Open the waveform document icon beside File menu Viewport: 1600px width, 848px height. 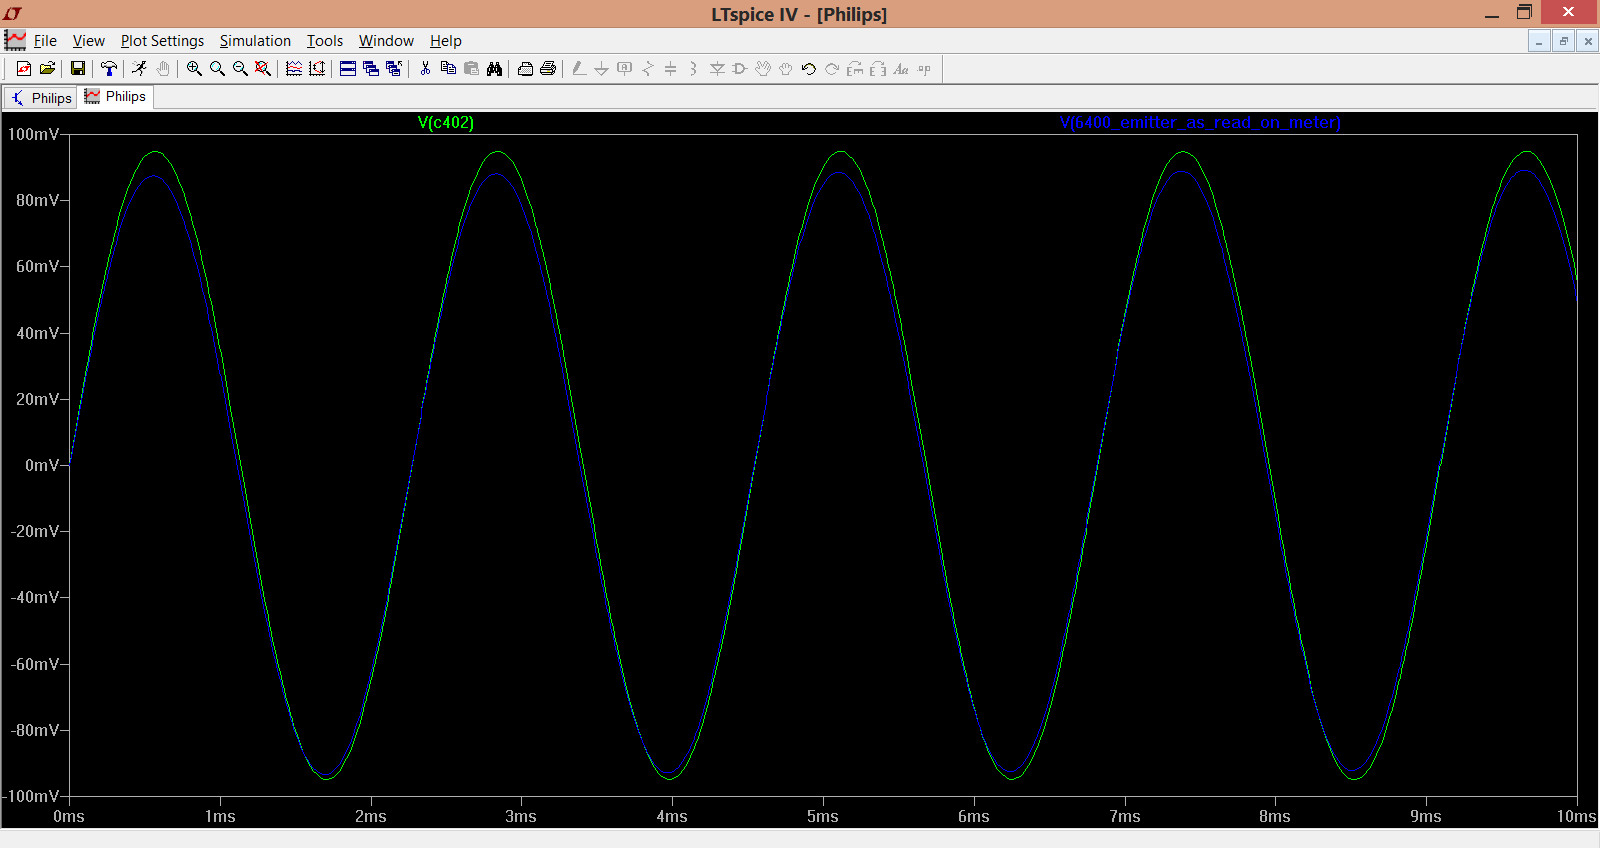coord(15,40)
